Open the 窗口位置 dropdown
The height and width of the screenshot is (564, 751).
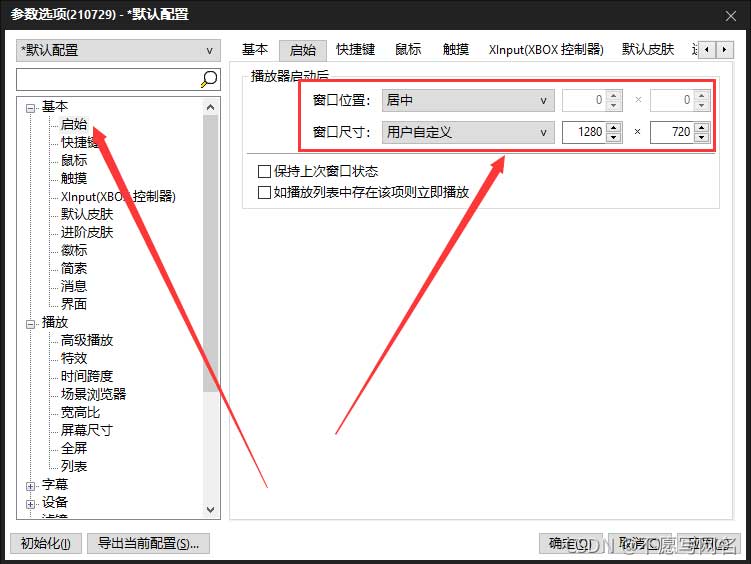(467, 100)
